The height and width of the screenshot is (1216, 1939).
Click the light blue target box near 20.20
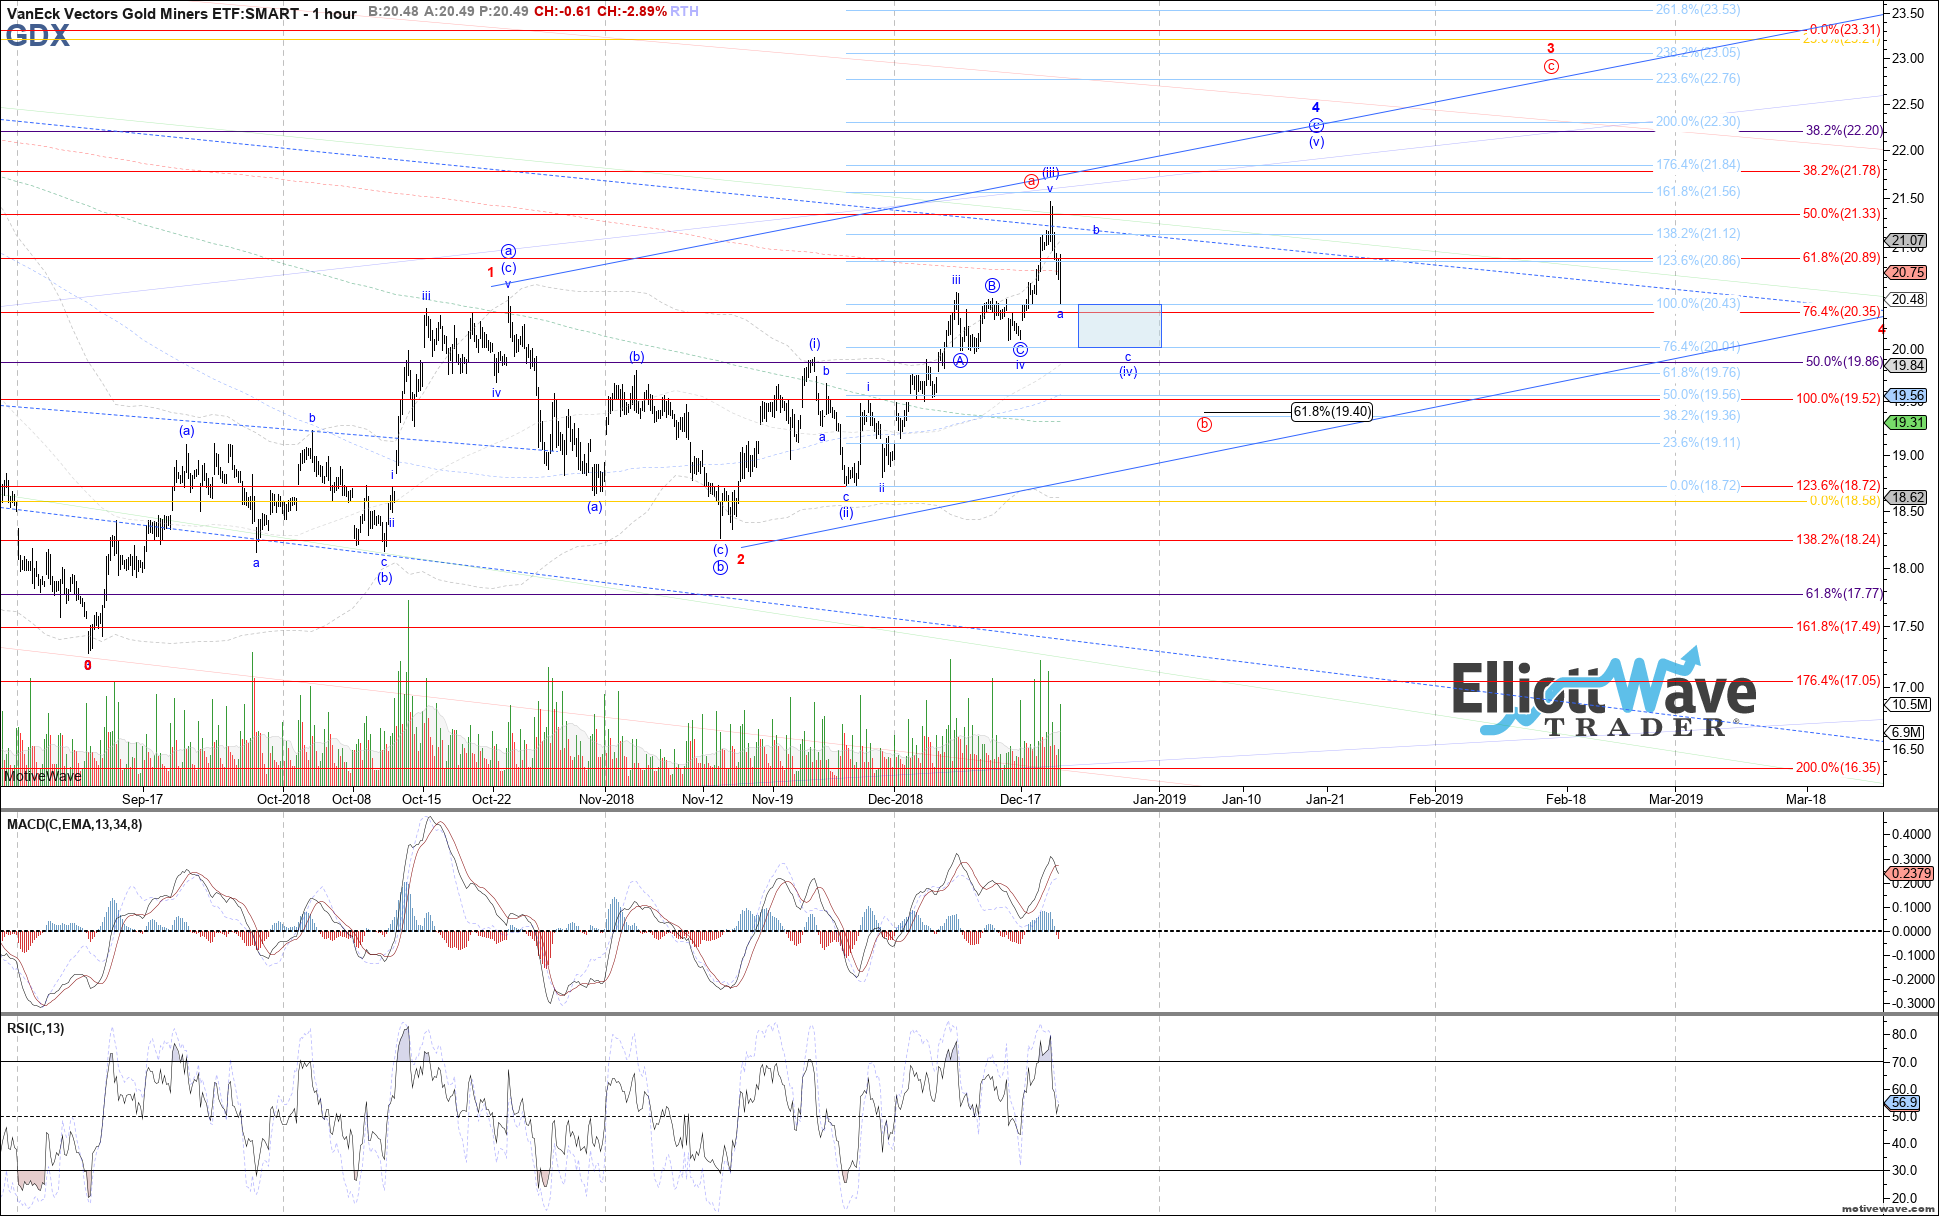(1120, 326)
